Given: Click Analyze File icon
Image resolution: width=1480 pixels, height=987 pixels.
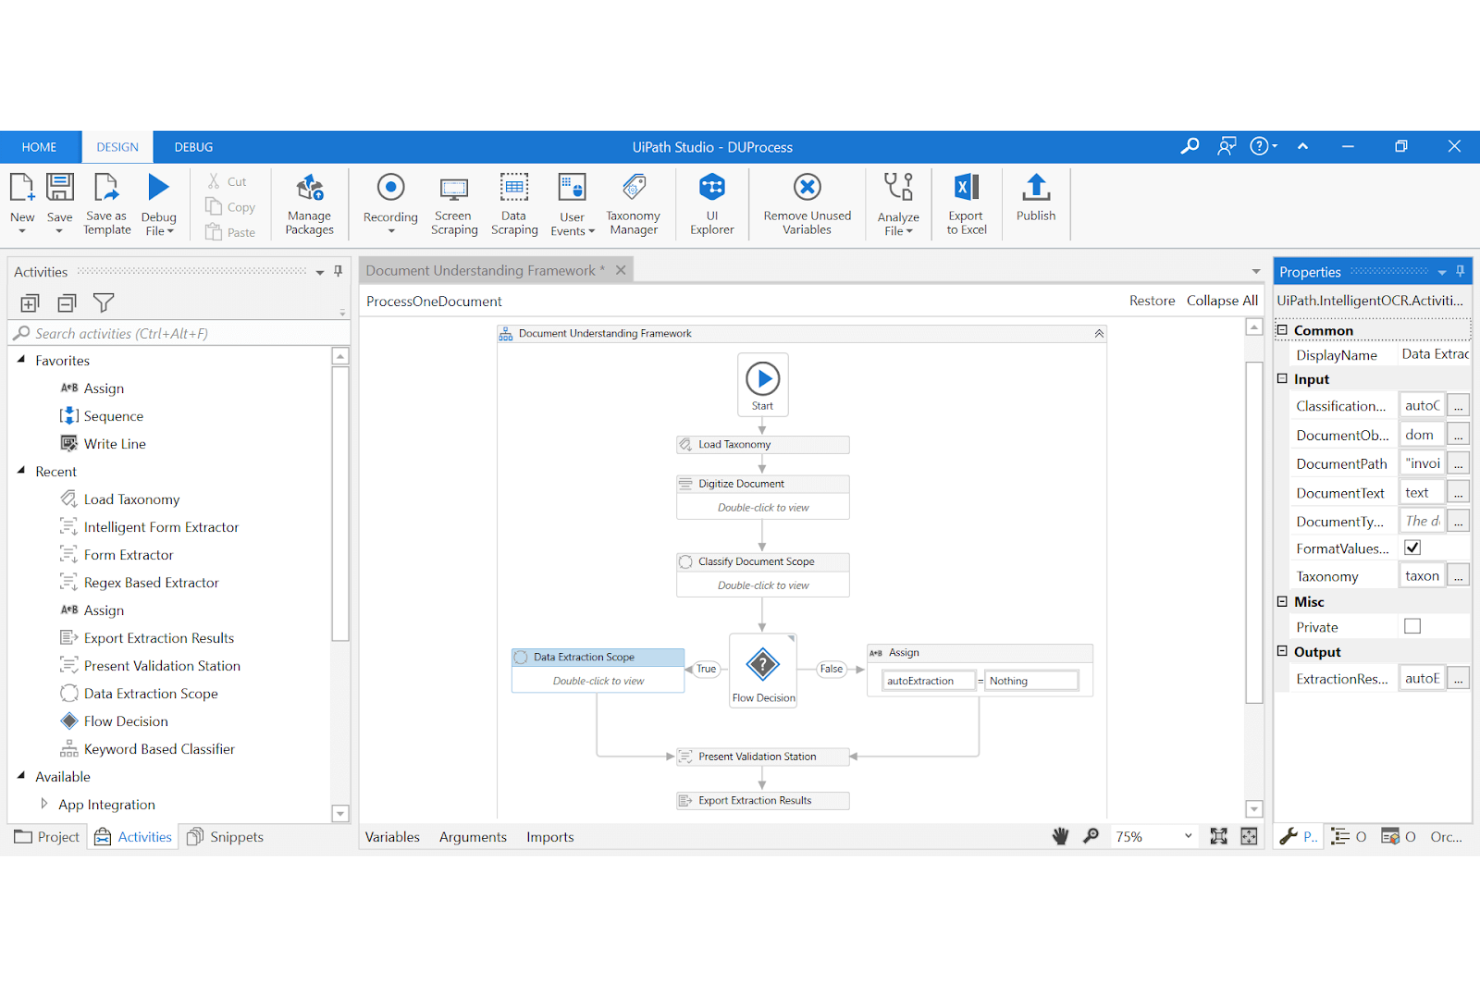Looking at the screenshot, I should (898, 187).
